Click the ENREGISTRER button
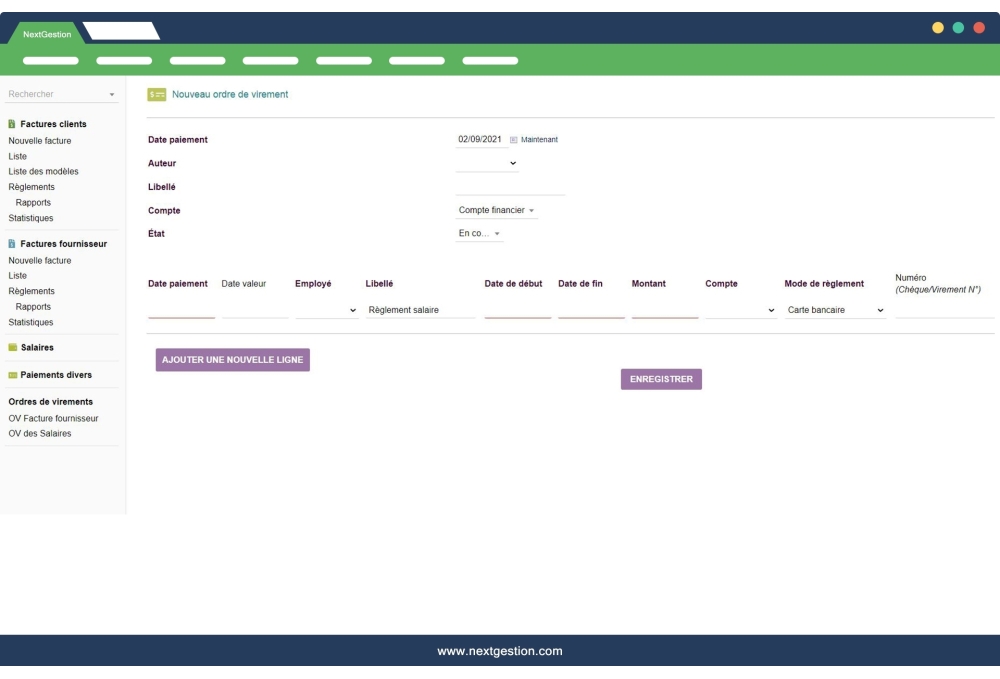 click(x=663, y=379)
